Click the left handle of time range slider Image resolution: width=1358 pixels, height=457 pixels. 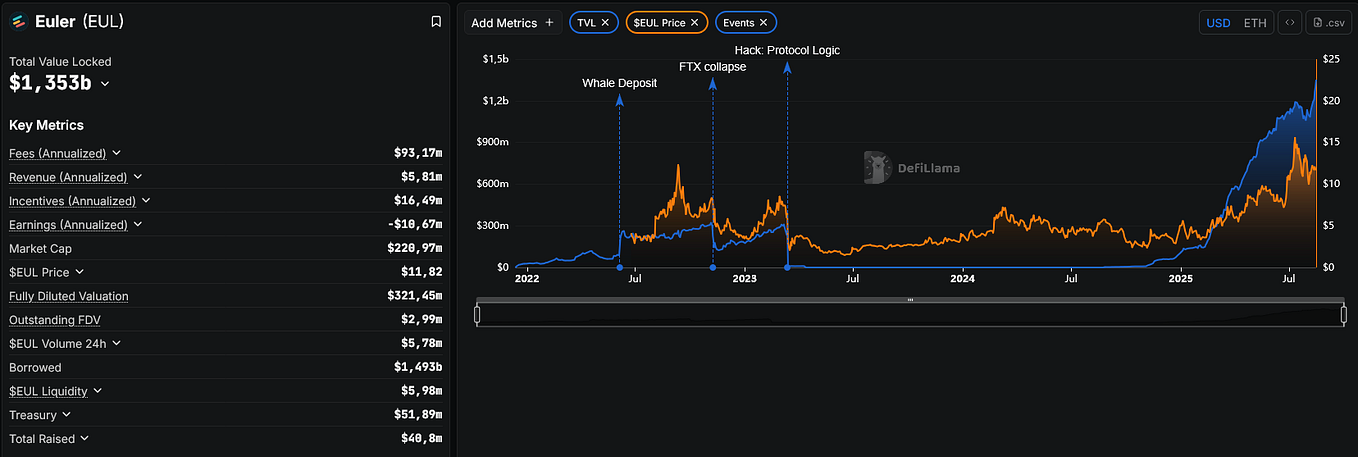(x=477, y=315)
